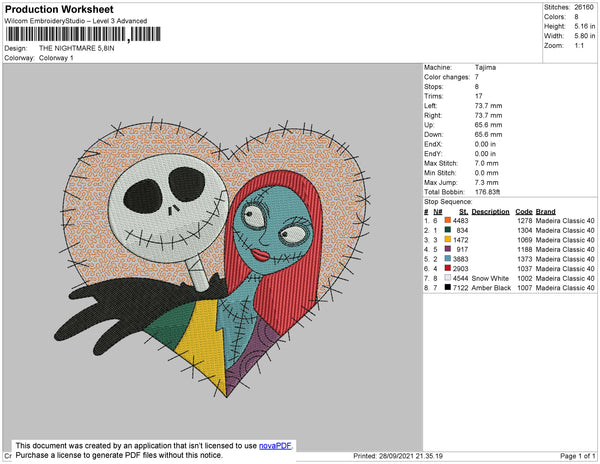The image size is (600, 464).
Task: Click thread code 1007
Action: pos(525,288)
